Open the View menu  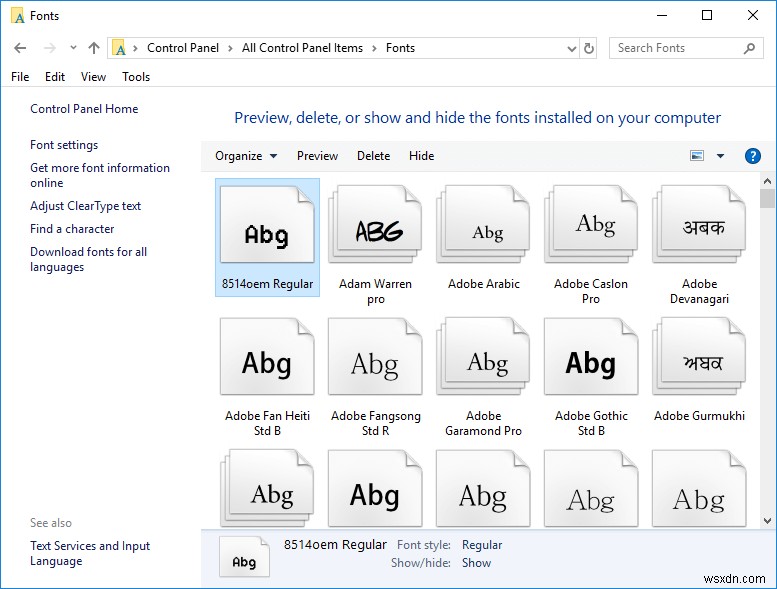click(93, 77)
